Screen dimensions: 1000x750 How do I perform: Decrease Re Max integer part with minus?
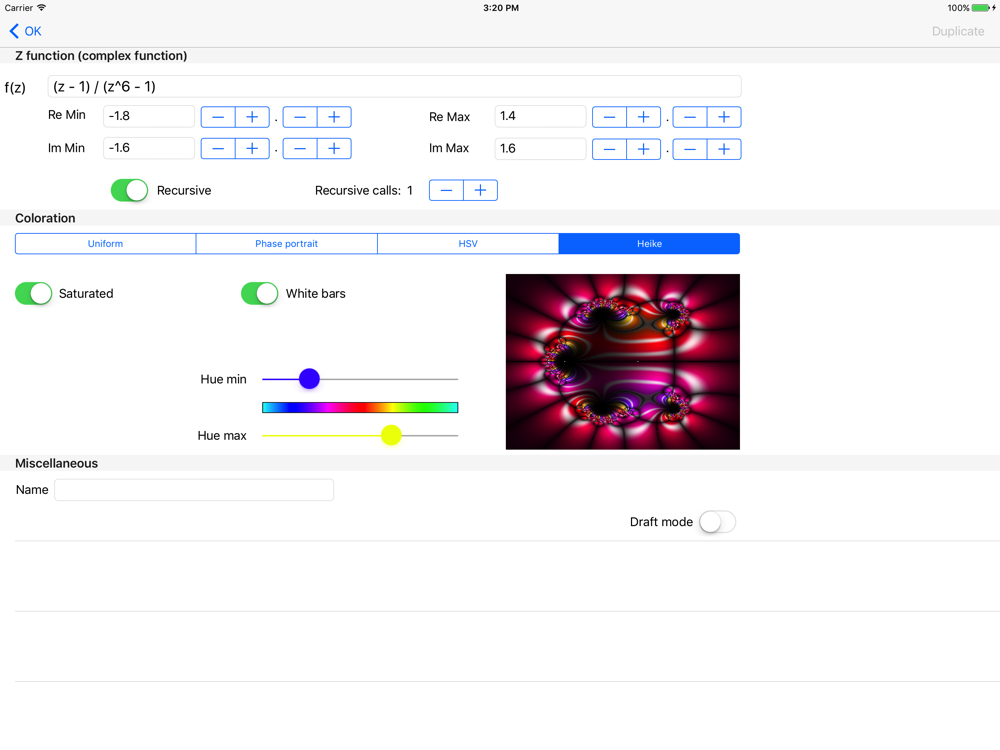tap(609, 117)
